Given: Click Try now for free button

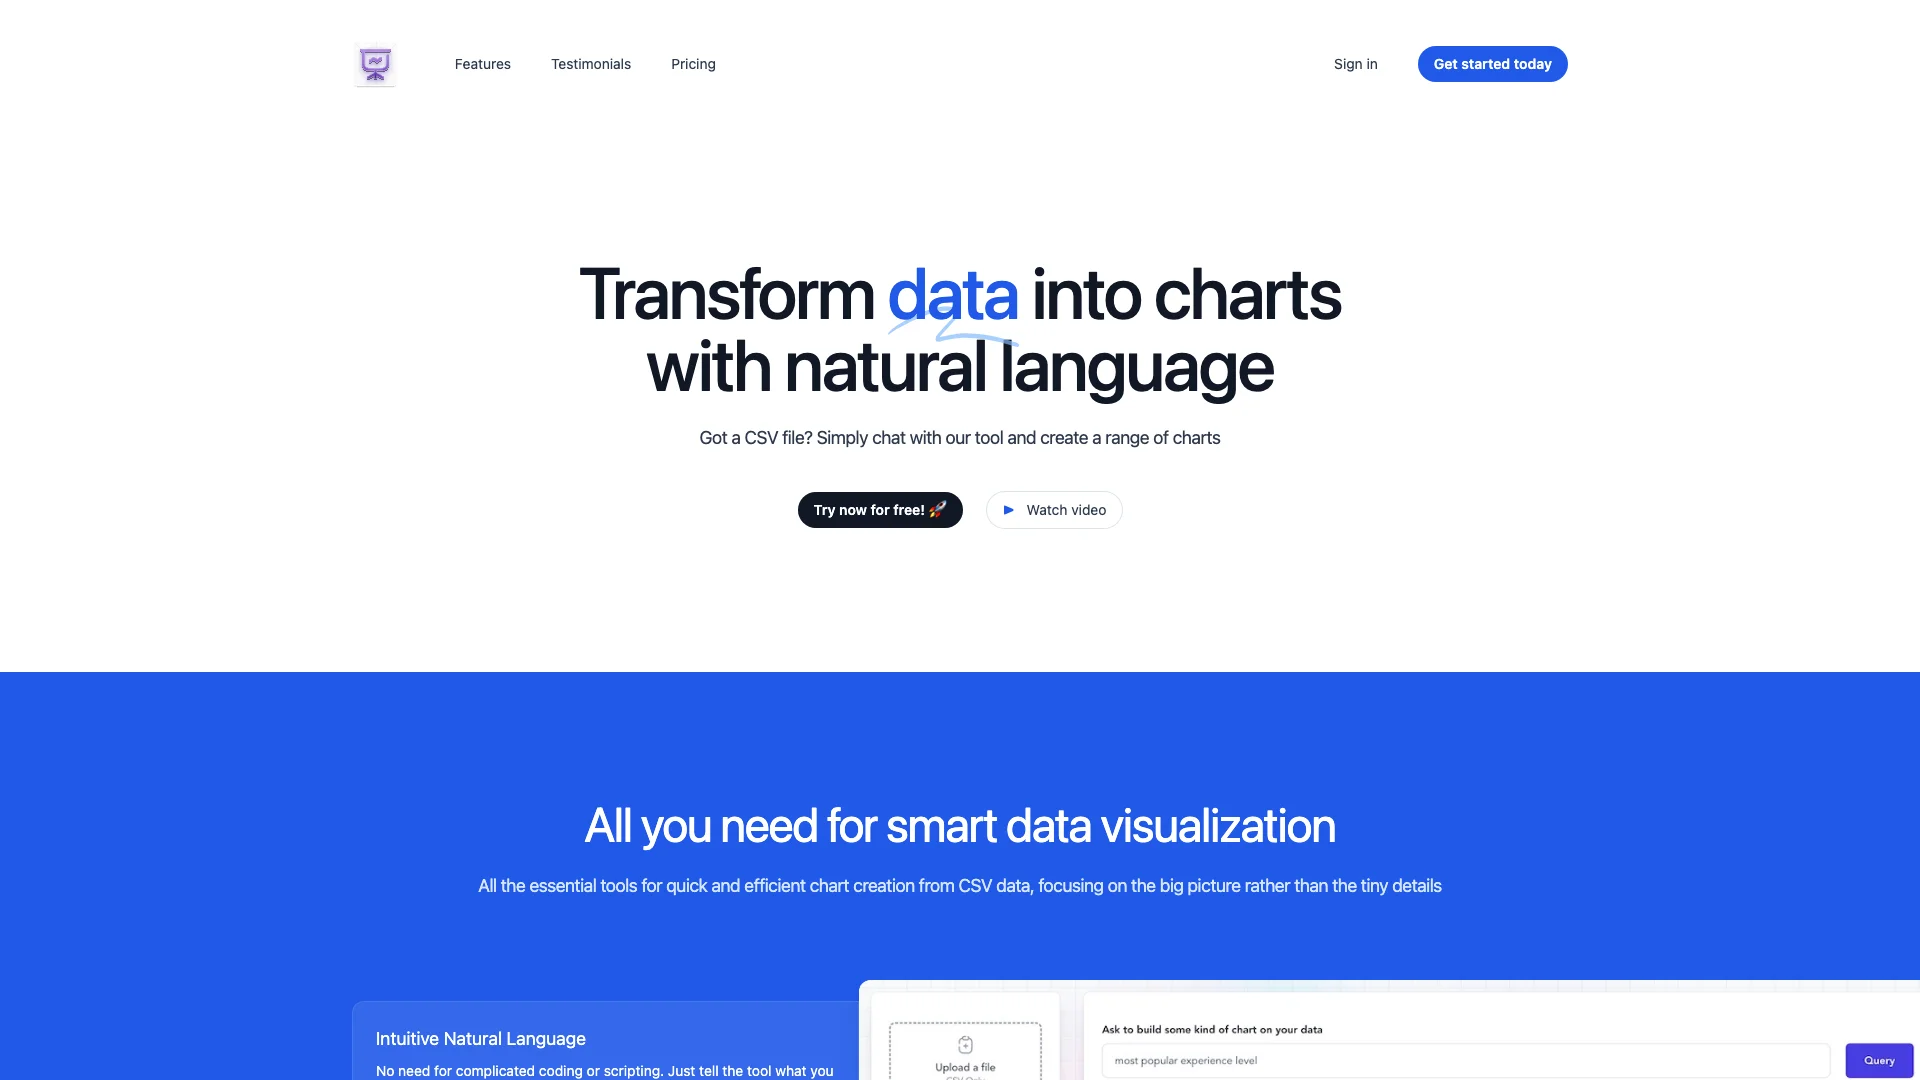Looking at the screenshot, I should (878, 509).
